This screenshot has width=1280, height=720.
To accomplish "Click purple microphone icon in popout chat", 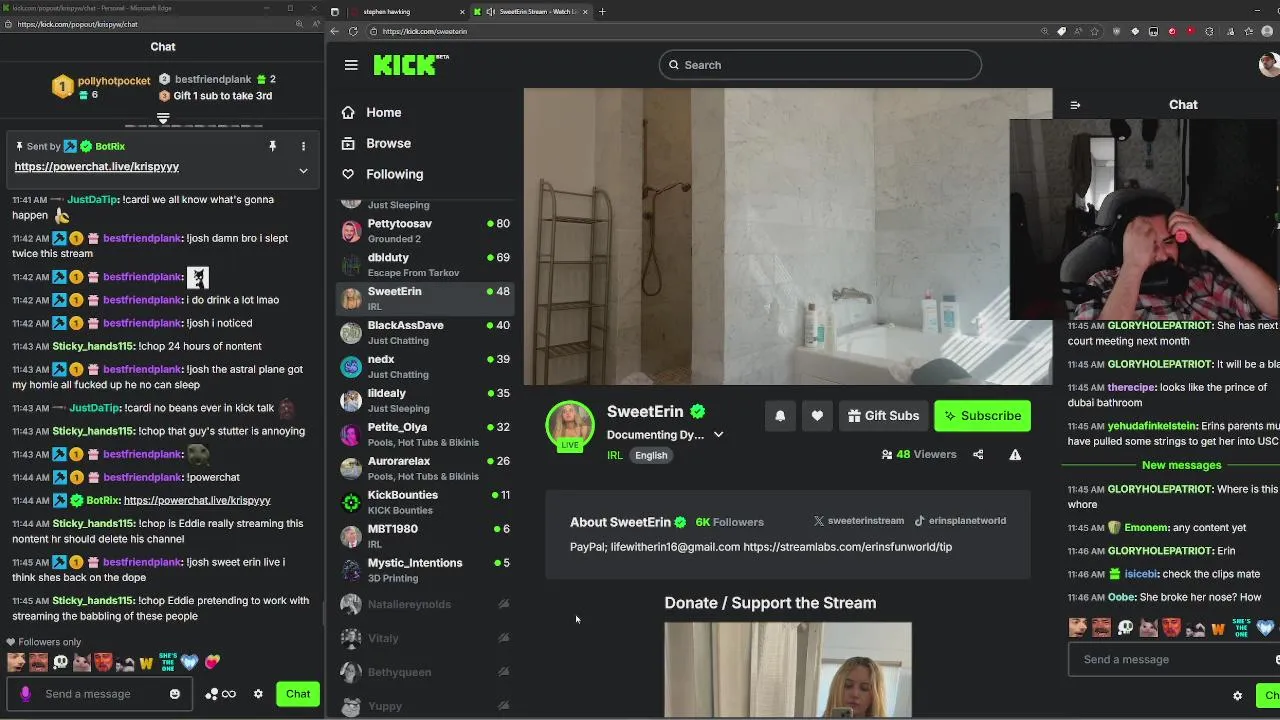I will click(25, 694).
